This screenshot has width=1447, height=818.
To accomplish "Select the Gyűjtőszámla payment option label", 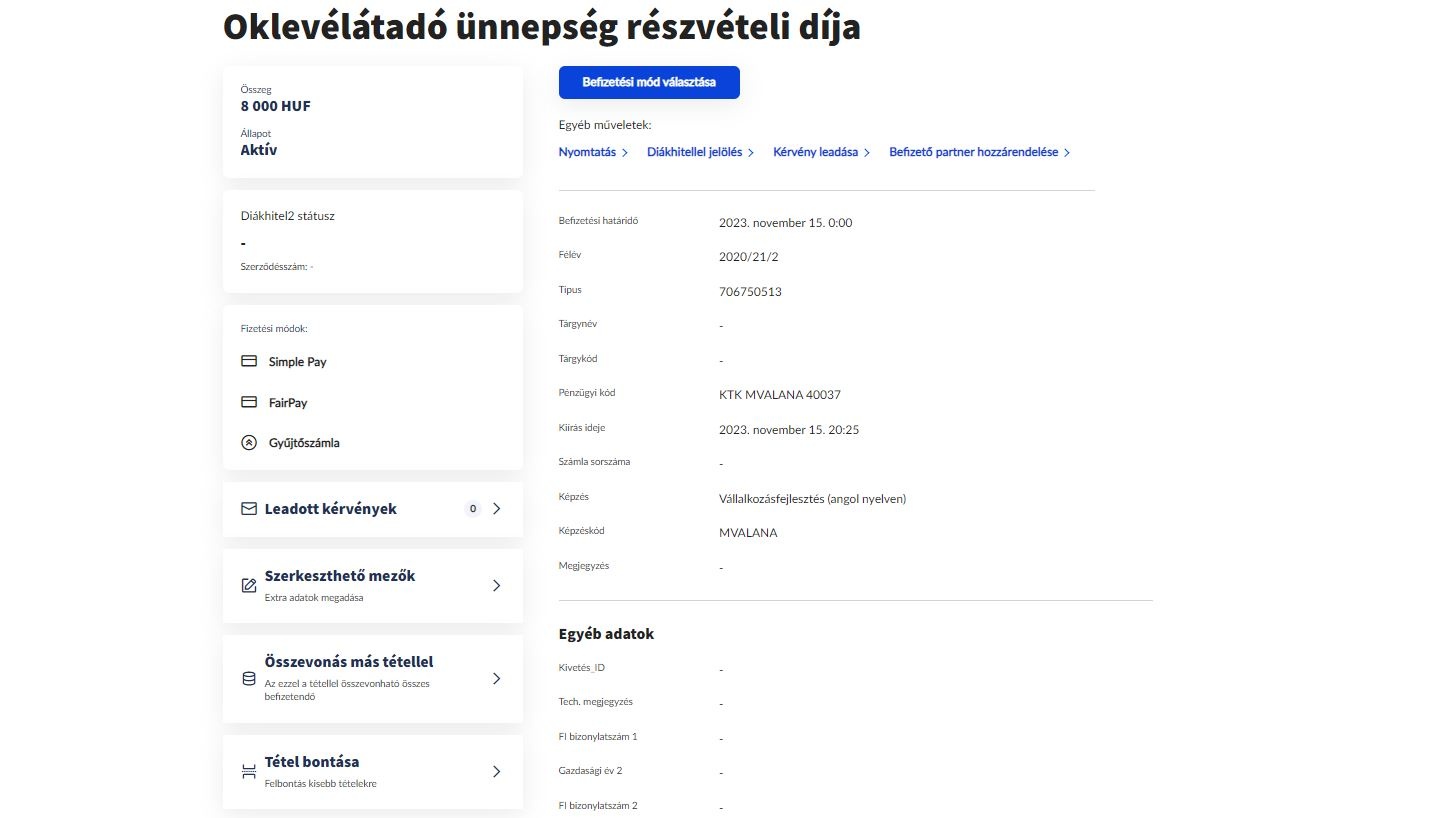I will coord(304,443).
